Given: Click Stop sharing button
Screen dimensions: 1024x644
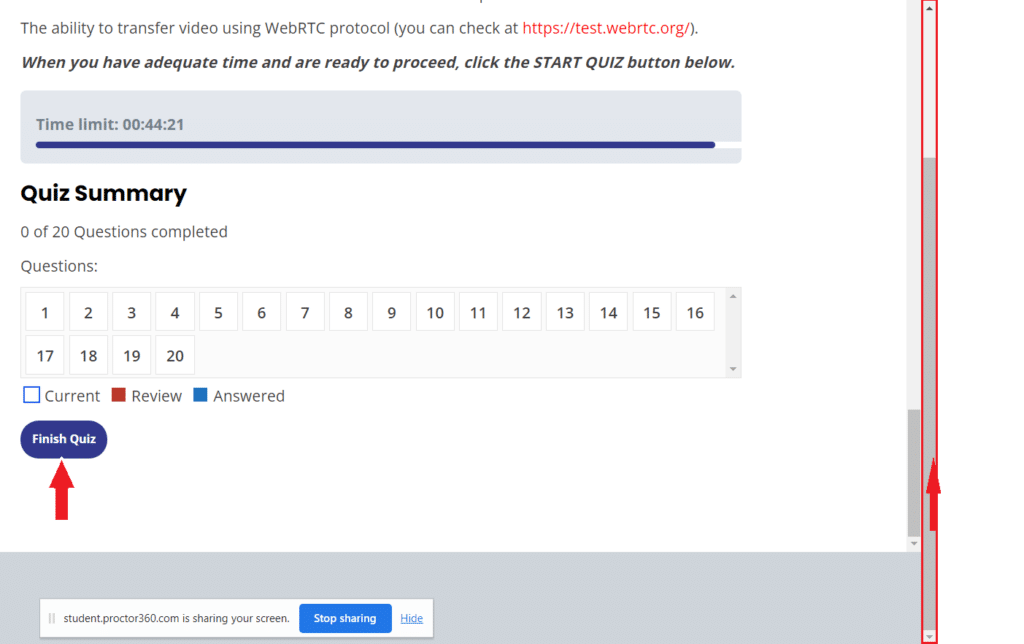Looking at the screenshot, I should (344, 618).
